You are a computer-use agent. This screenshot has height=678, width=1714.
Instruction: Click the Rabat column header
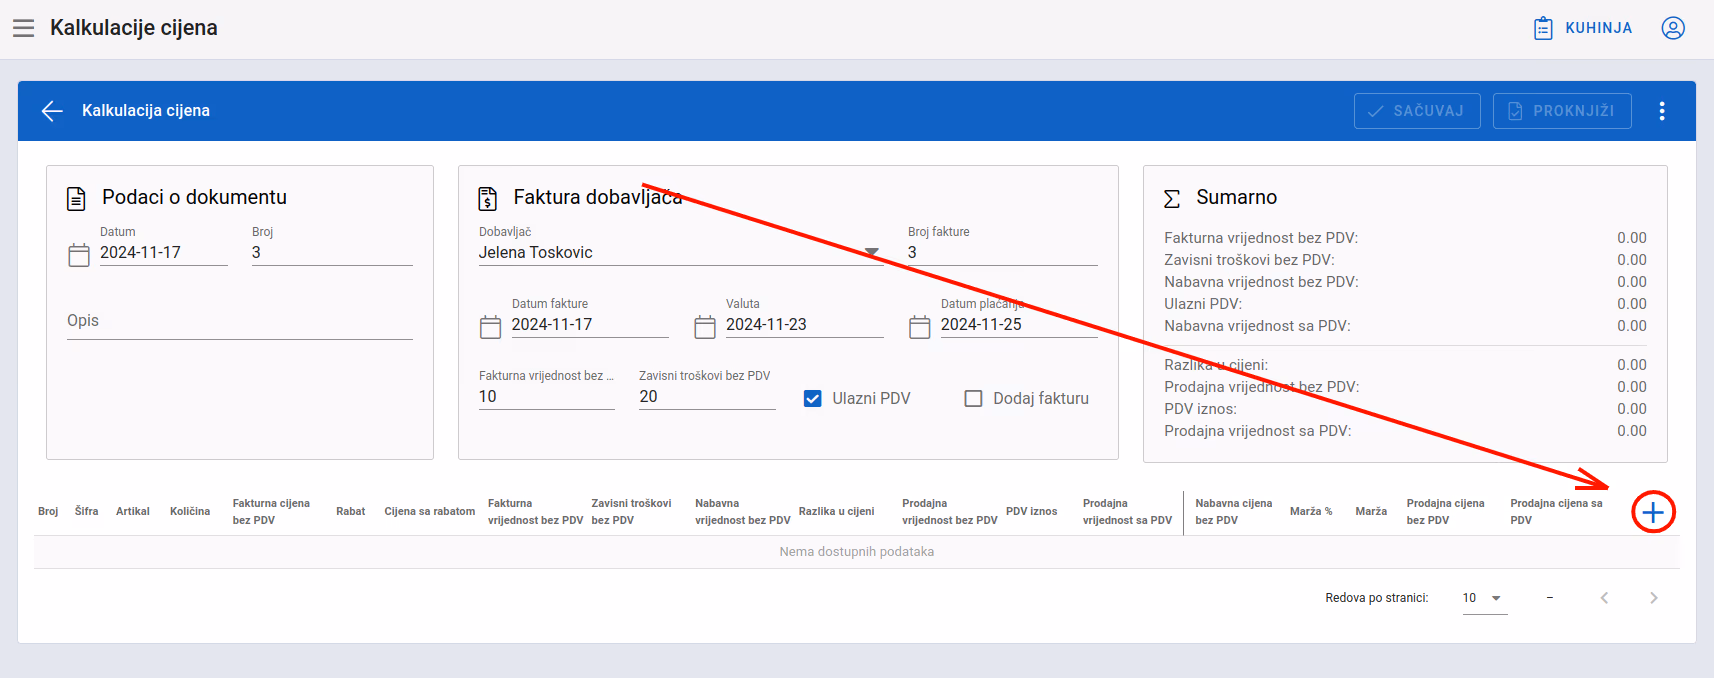click(x=351, y=511)
